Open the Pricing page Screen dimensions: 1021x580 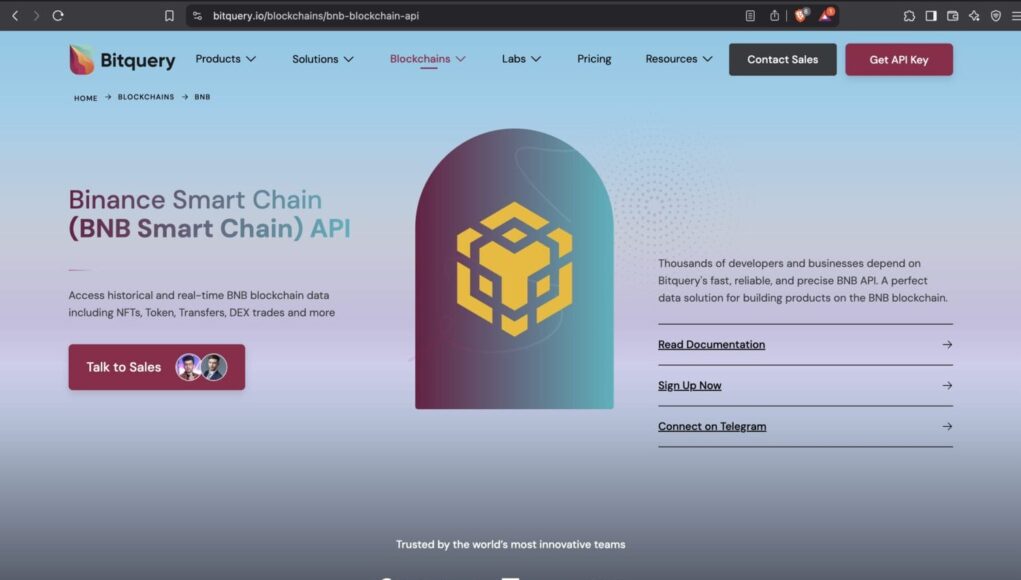[594, 59]
